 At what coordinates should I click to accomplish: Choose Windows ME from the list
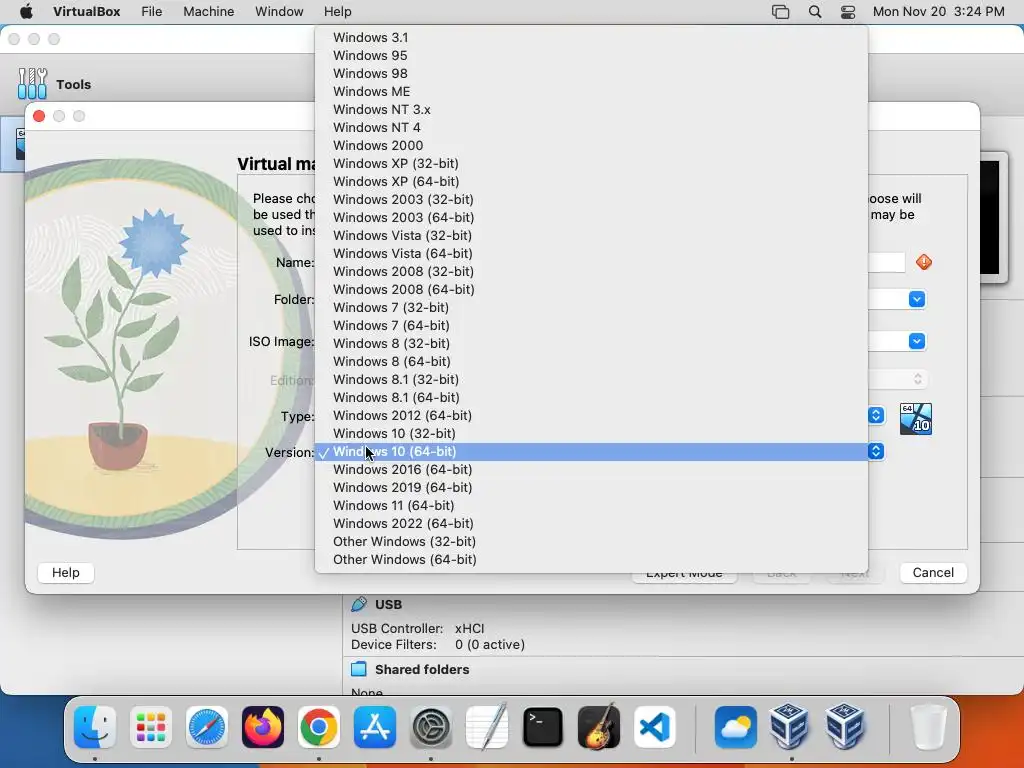(591, 91)
